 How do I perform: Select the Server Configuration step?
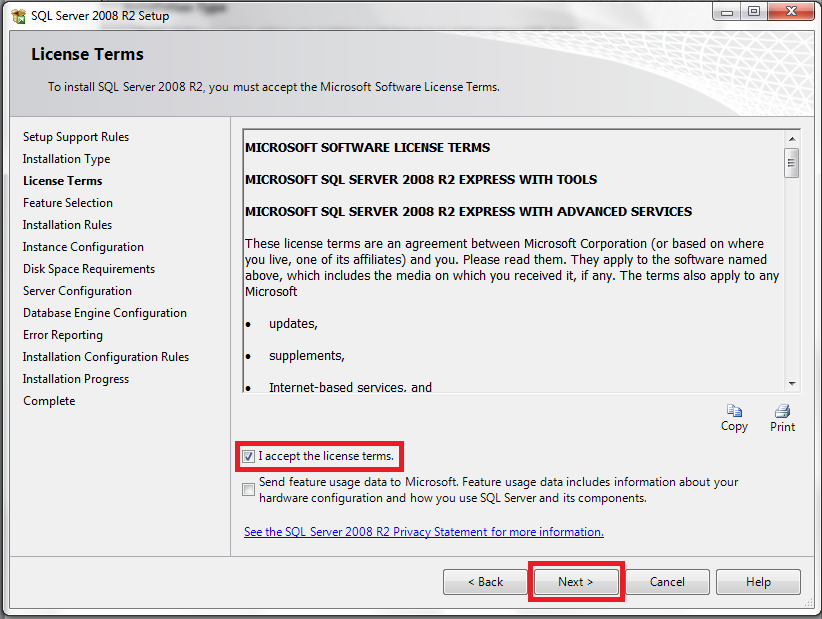tap(77, 291)
